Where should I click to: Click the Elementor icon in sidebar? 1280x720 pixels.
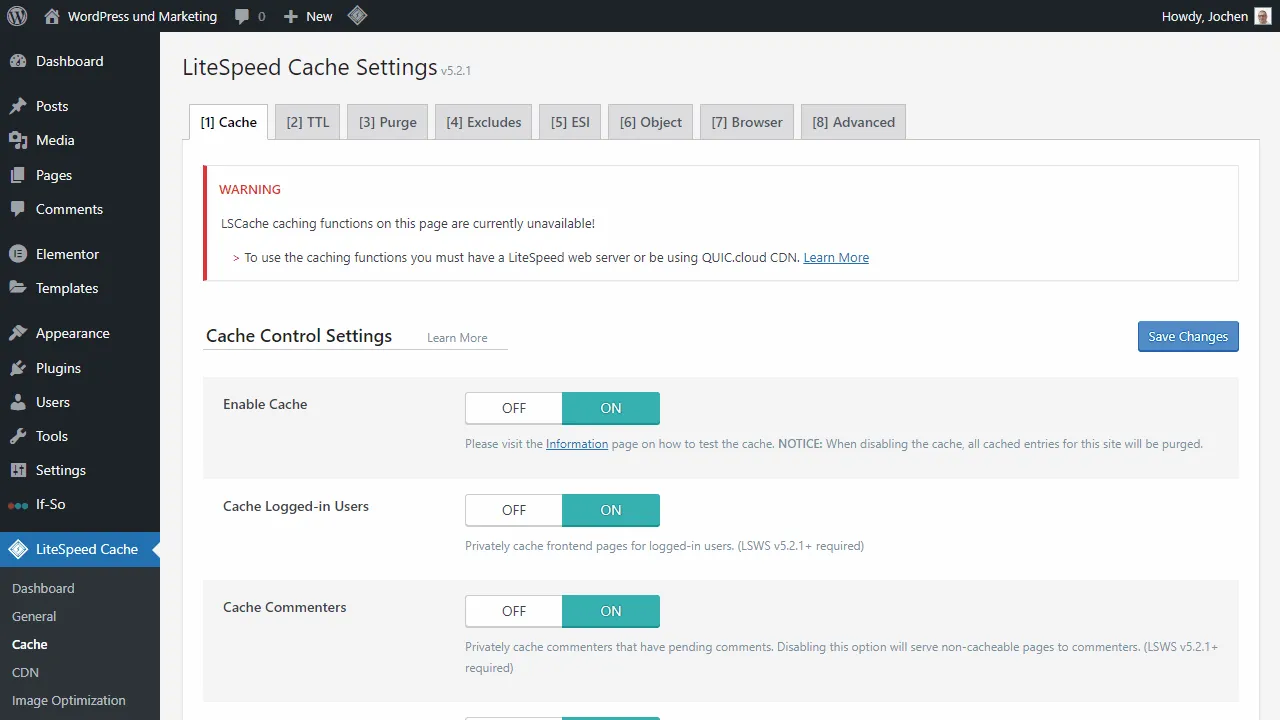coord(18,254)
